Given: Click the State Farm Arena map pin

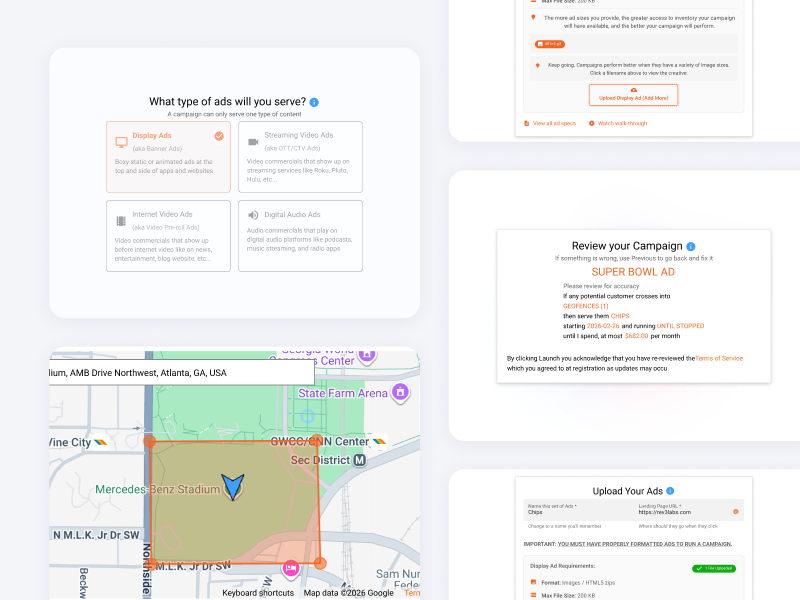Looking at the screenshot, I should [400, 391].
